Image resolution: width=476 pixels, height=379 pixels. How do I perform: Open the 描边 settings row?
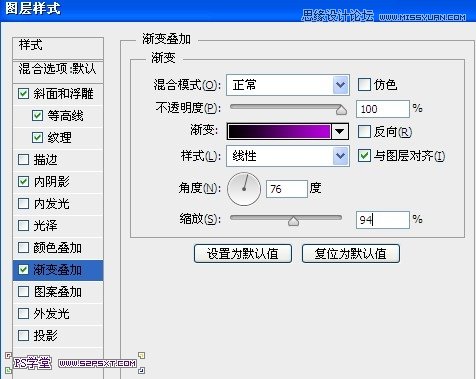click(x=58, y=160)
